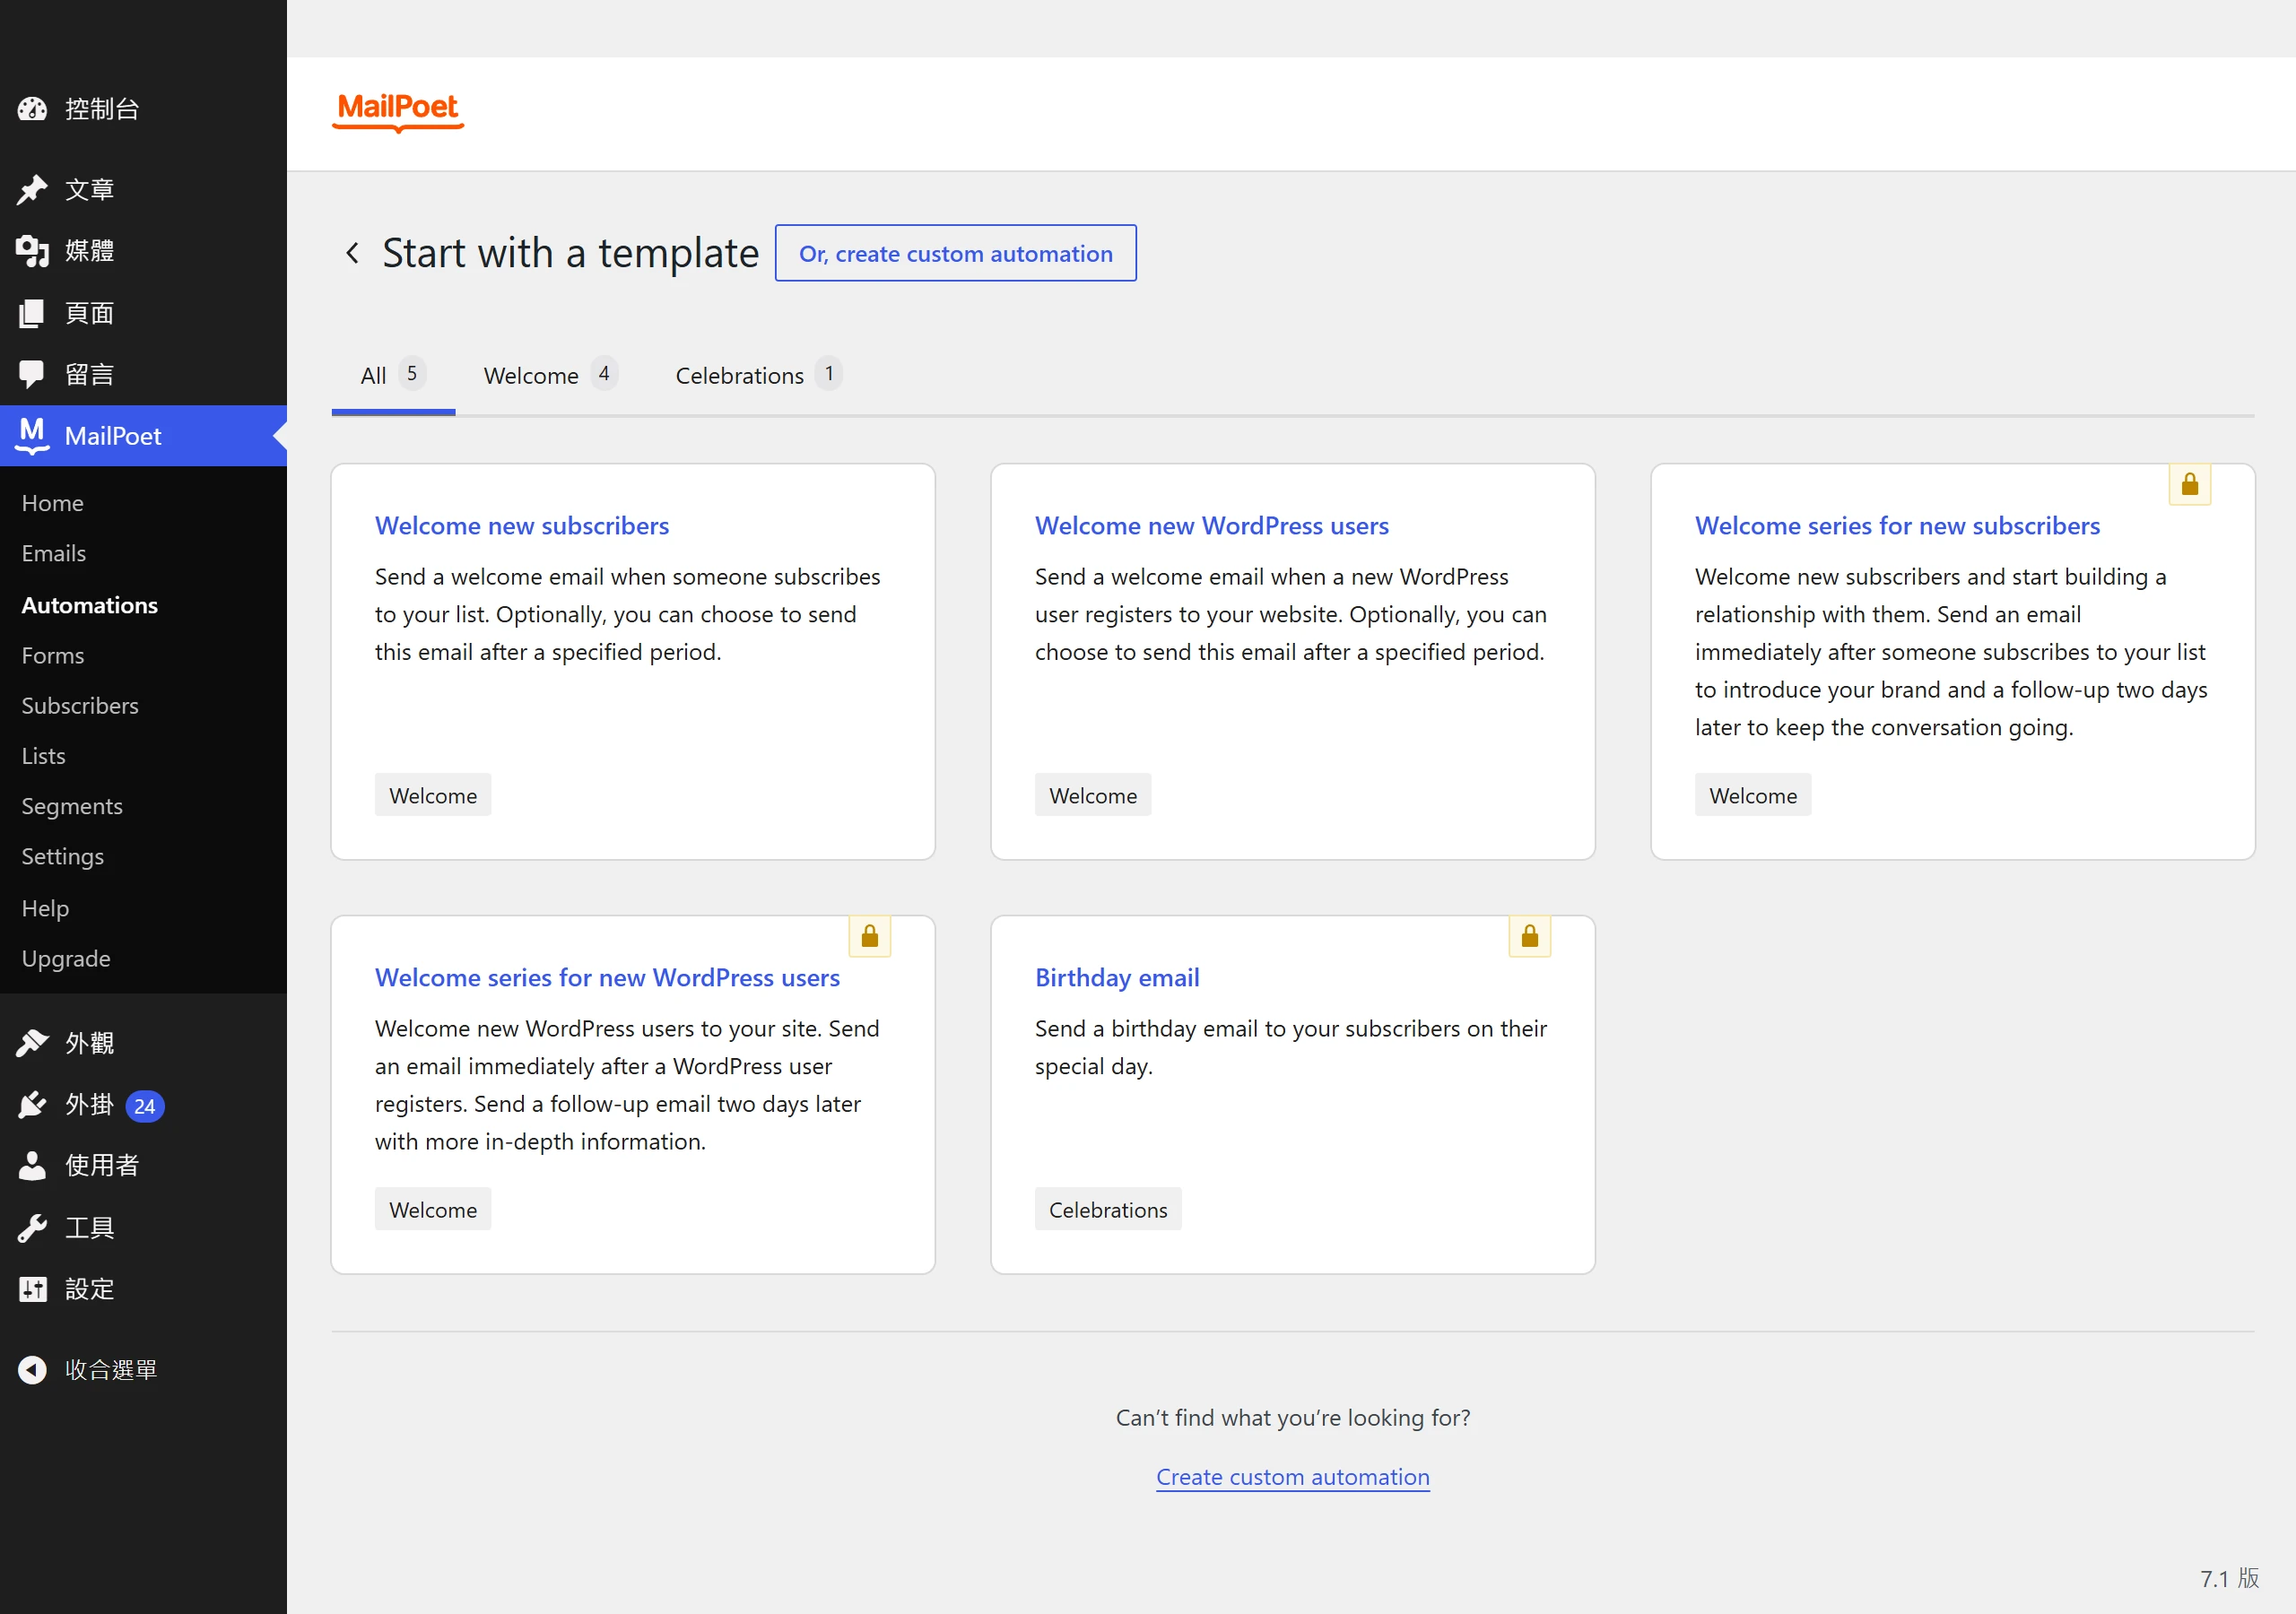The image size is (2296, 1614).
Task: Open the Birthday email template
Action: tap(1117, 978)
